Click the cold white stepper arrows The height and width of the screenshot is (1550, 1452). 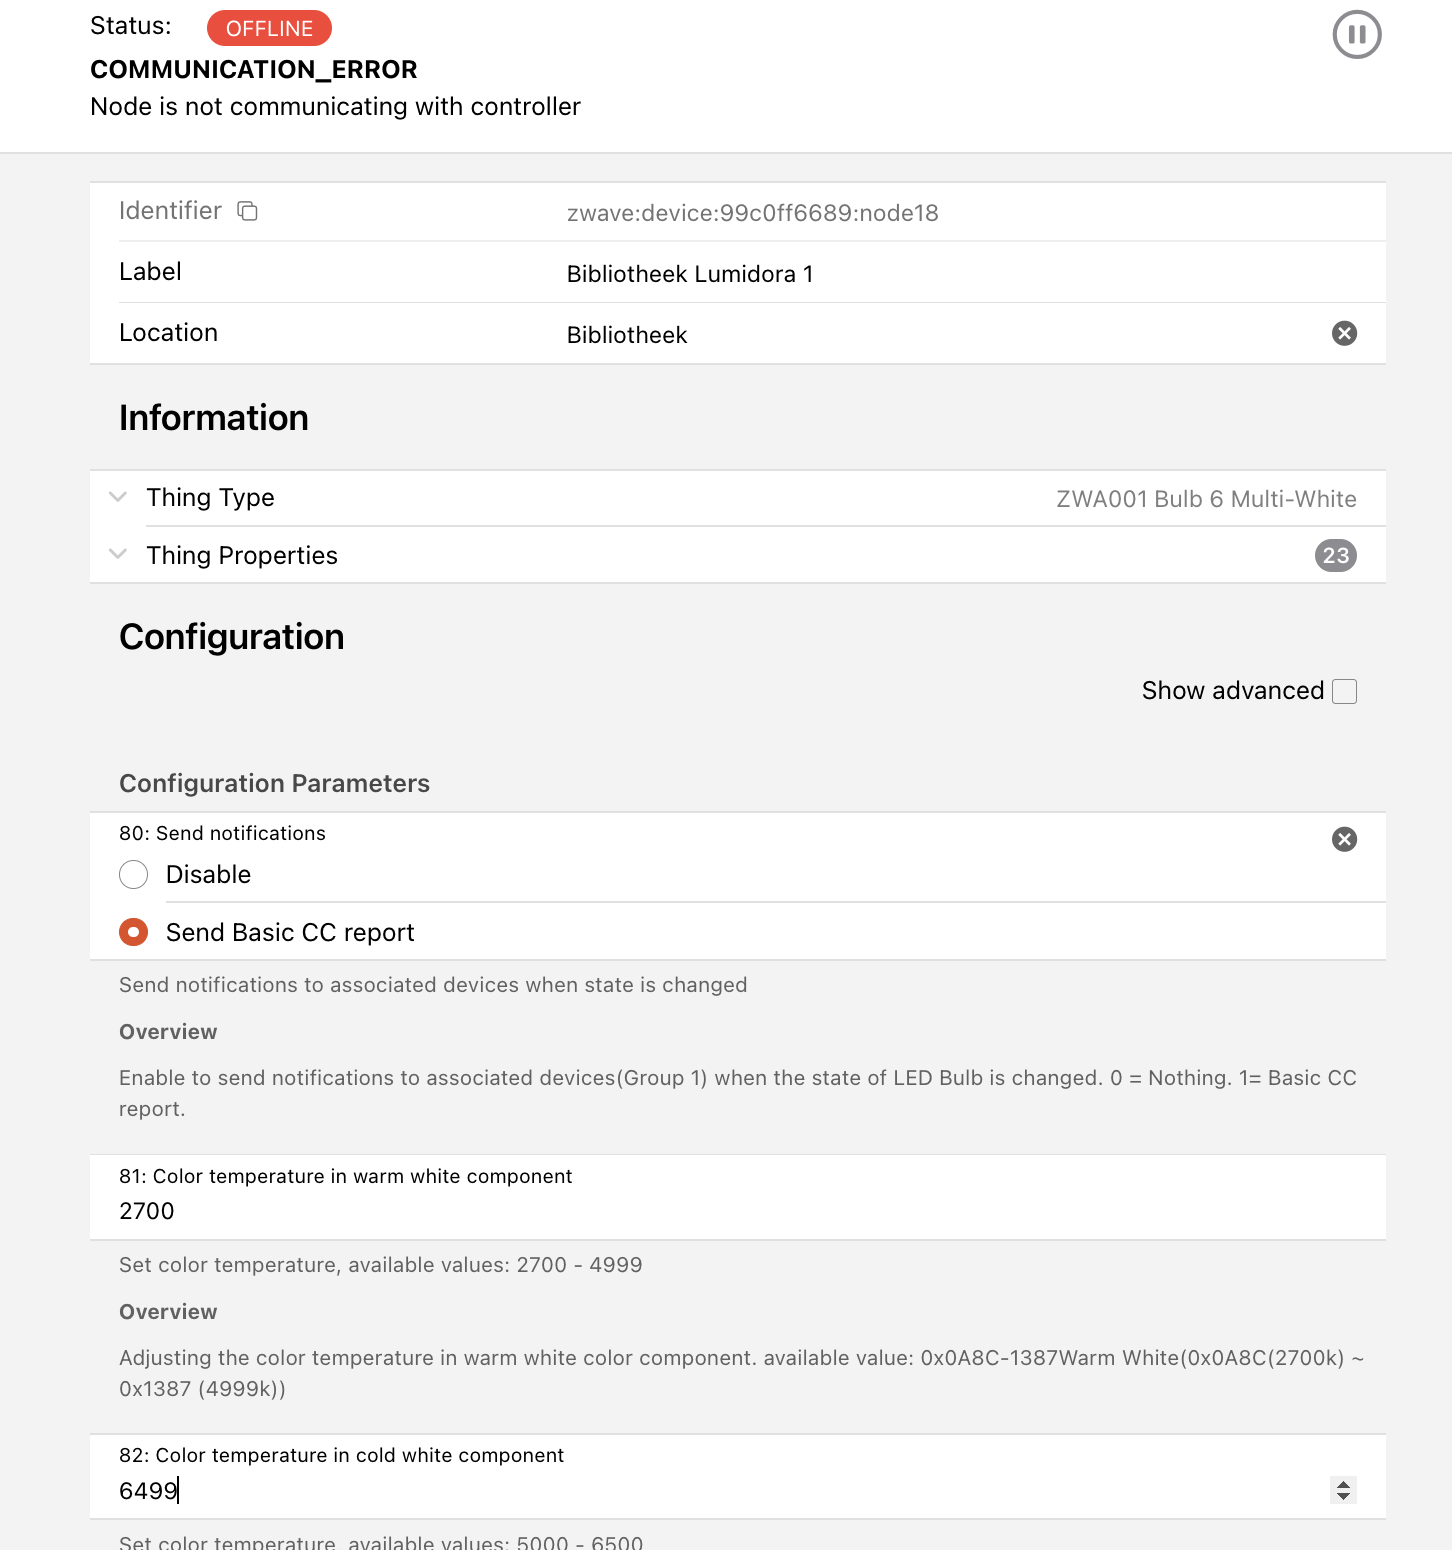point(1343,1490)
